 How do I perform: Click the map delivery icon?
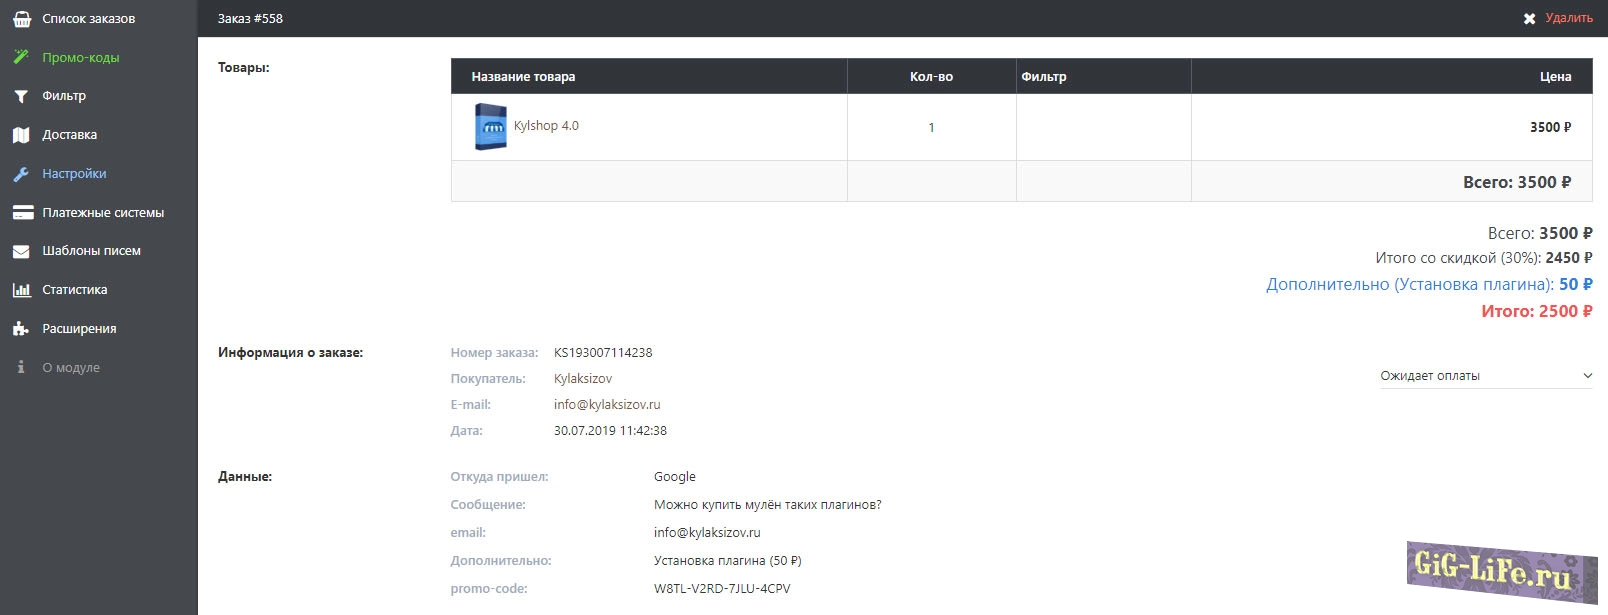pos(21,135)
